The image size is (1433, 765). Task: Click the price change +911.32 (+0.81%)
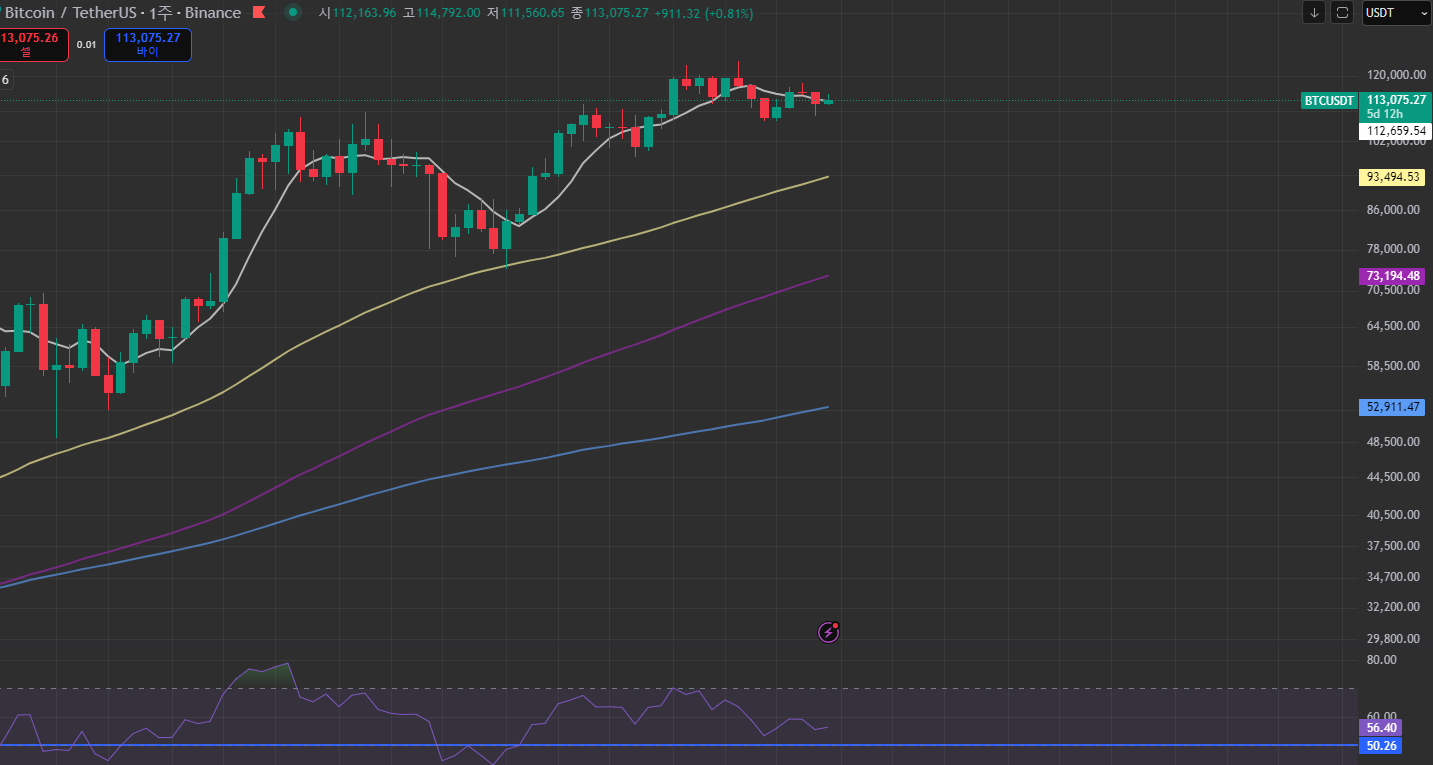[x=704, y=13]
